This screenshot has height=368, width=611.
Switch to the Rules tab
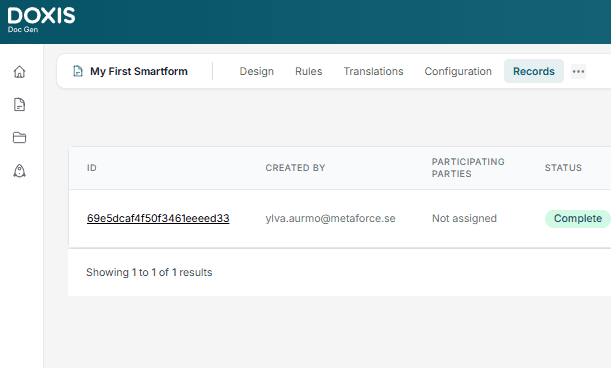tap(309, 71)
